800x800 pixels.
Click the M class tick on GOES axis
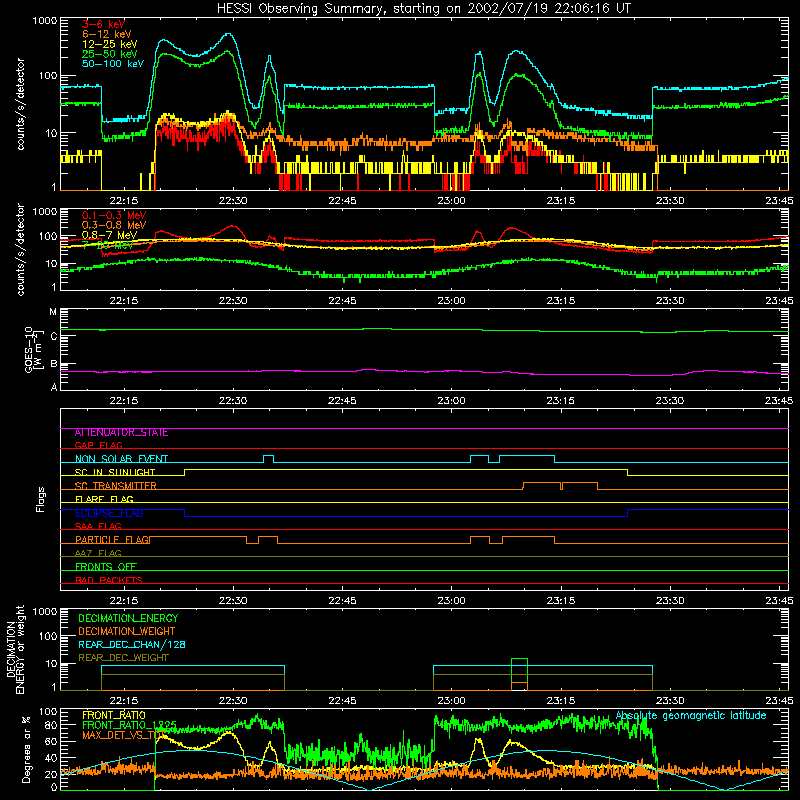click(x=53, y=312)
